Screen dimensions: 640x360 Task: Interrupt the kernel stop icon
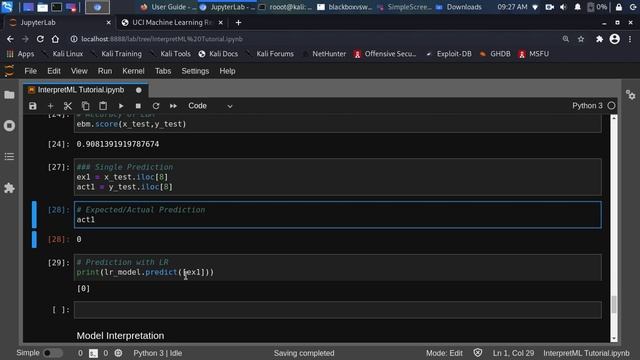[x=138, y=106]
